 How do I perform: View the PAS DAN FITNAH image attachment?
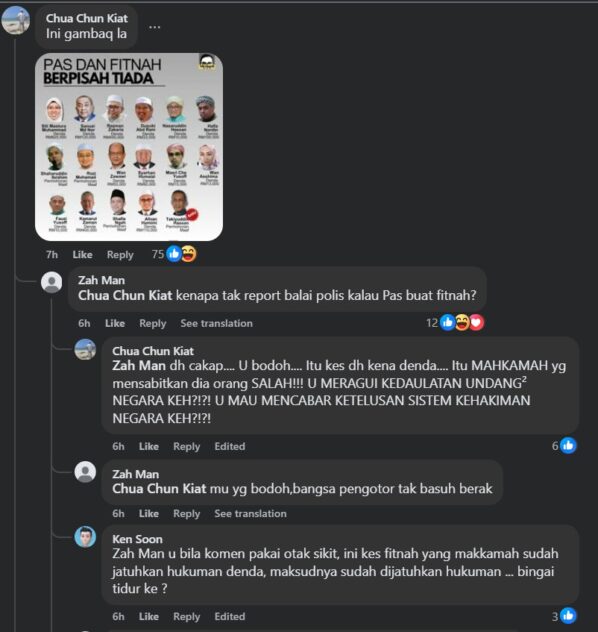129,147
